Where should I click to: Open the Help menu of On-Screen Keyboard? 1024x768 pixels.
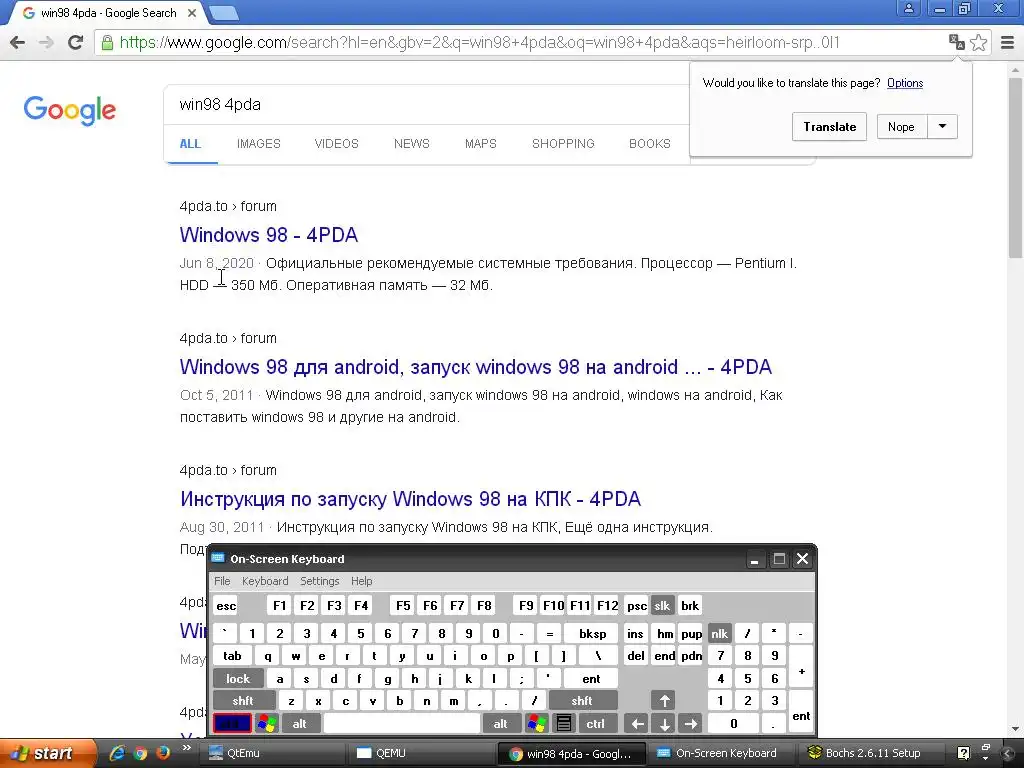click(x=361, y=581)
